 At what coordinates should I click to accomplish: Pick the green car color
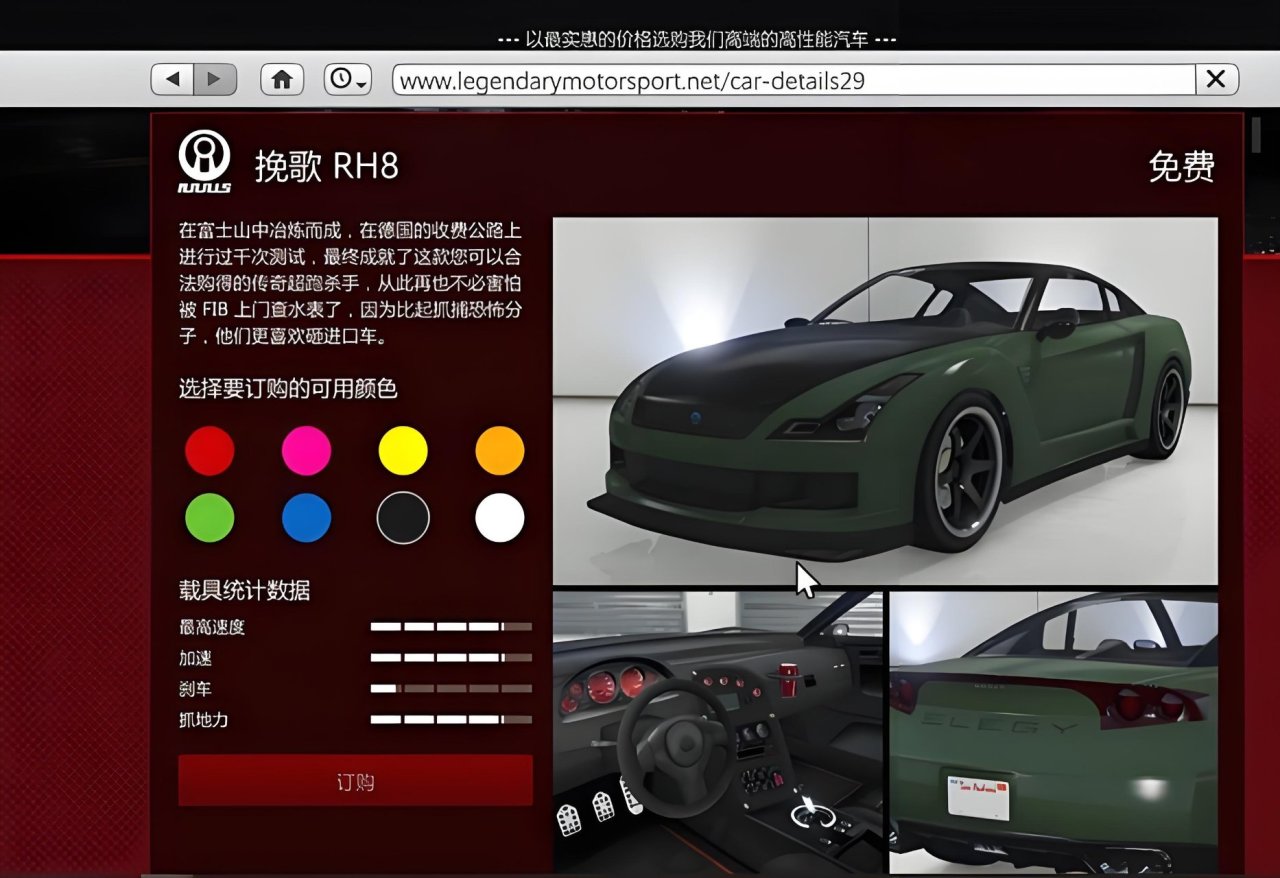click(210, 518)
